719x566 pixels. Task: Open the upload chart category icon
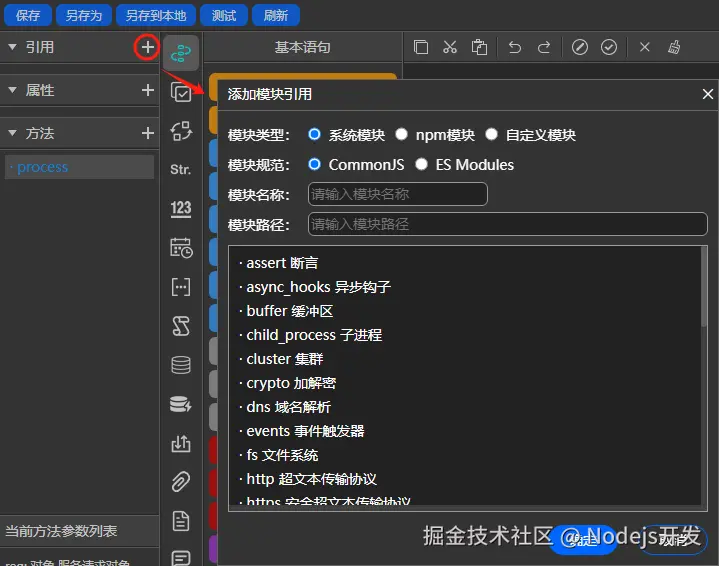[x=181, y=443]
